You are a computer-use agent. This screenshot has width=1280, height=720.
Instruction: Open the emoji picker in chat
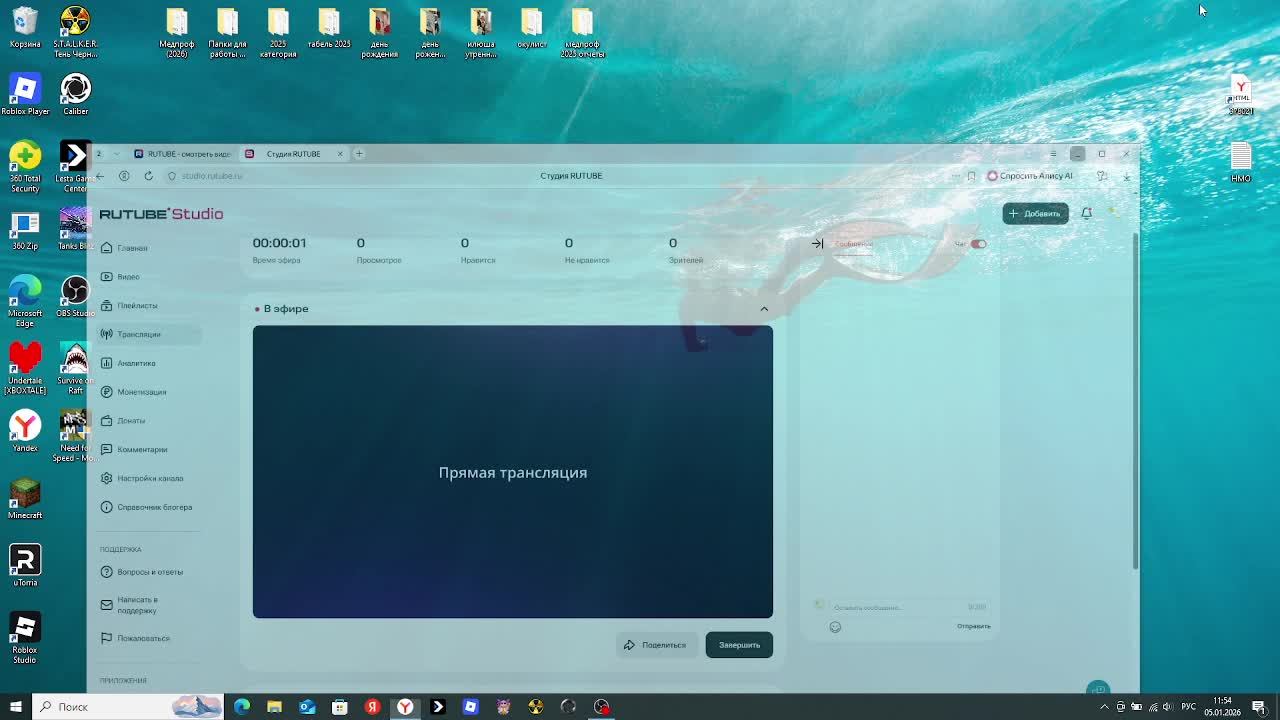[835, 627]
